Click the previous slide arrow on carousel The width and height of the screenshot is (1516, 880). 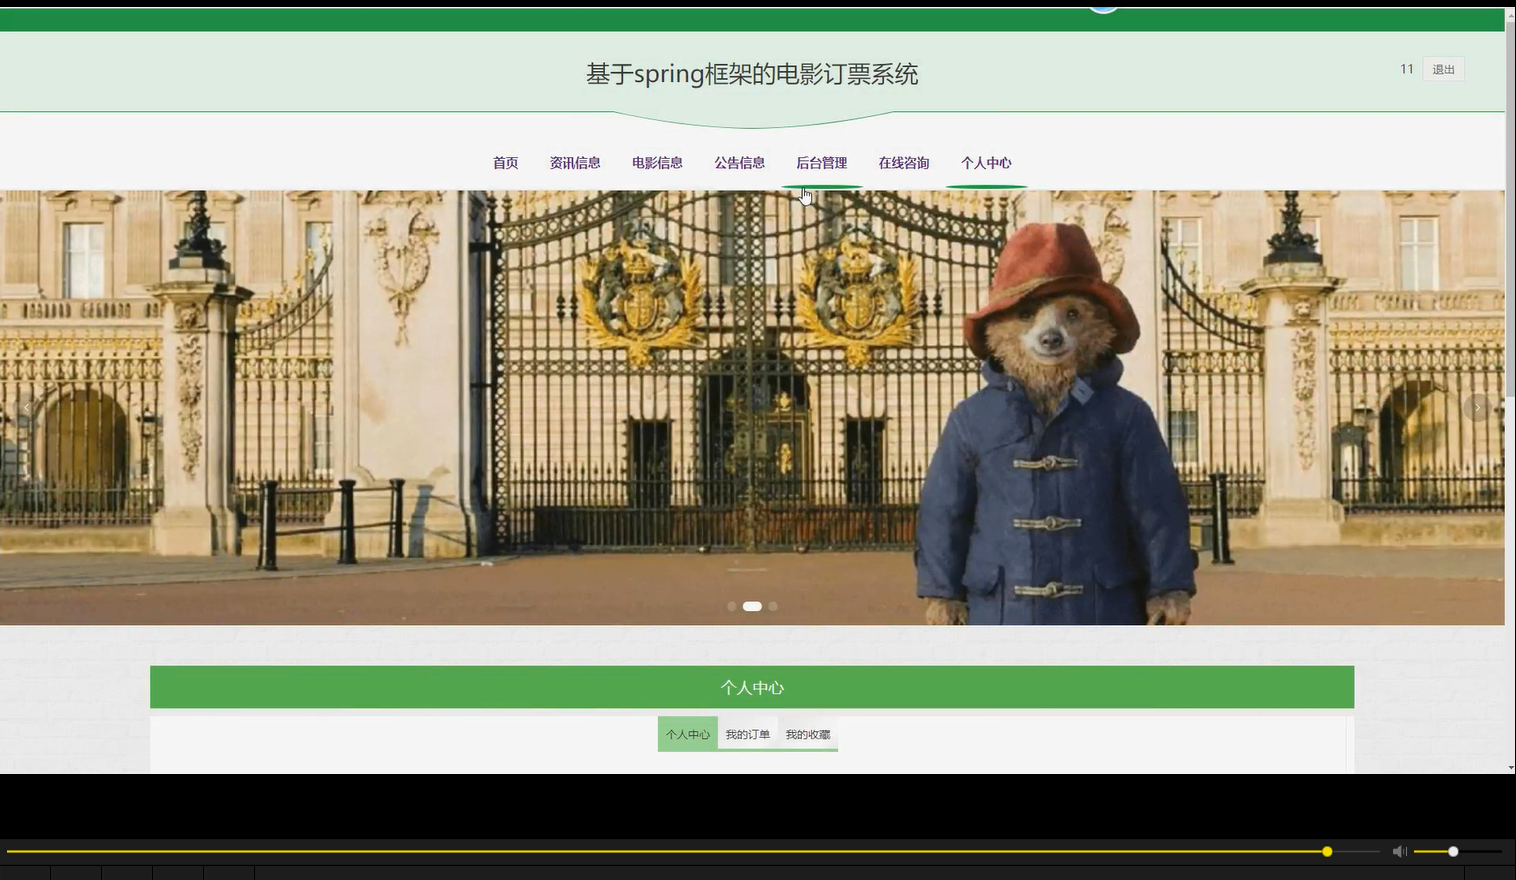[25, 407]
